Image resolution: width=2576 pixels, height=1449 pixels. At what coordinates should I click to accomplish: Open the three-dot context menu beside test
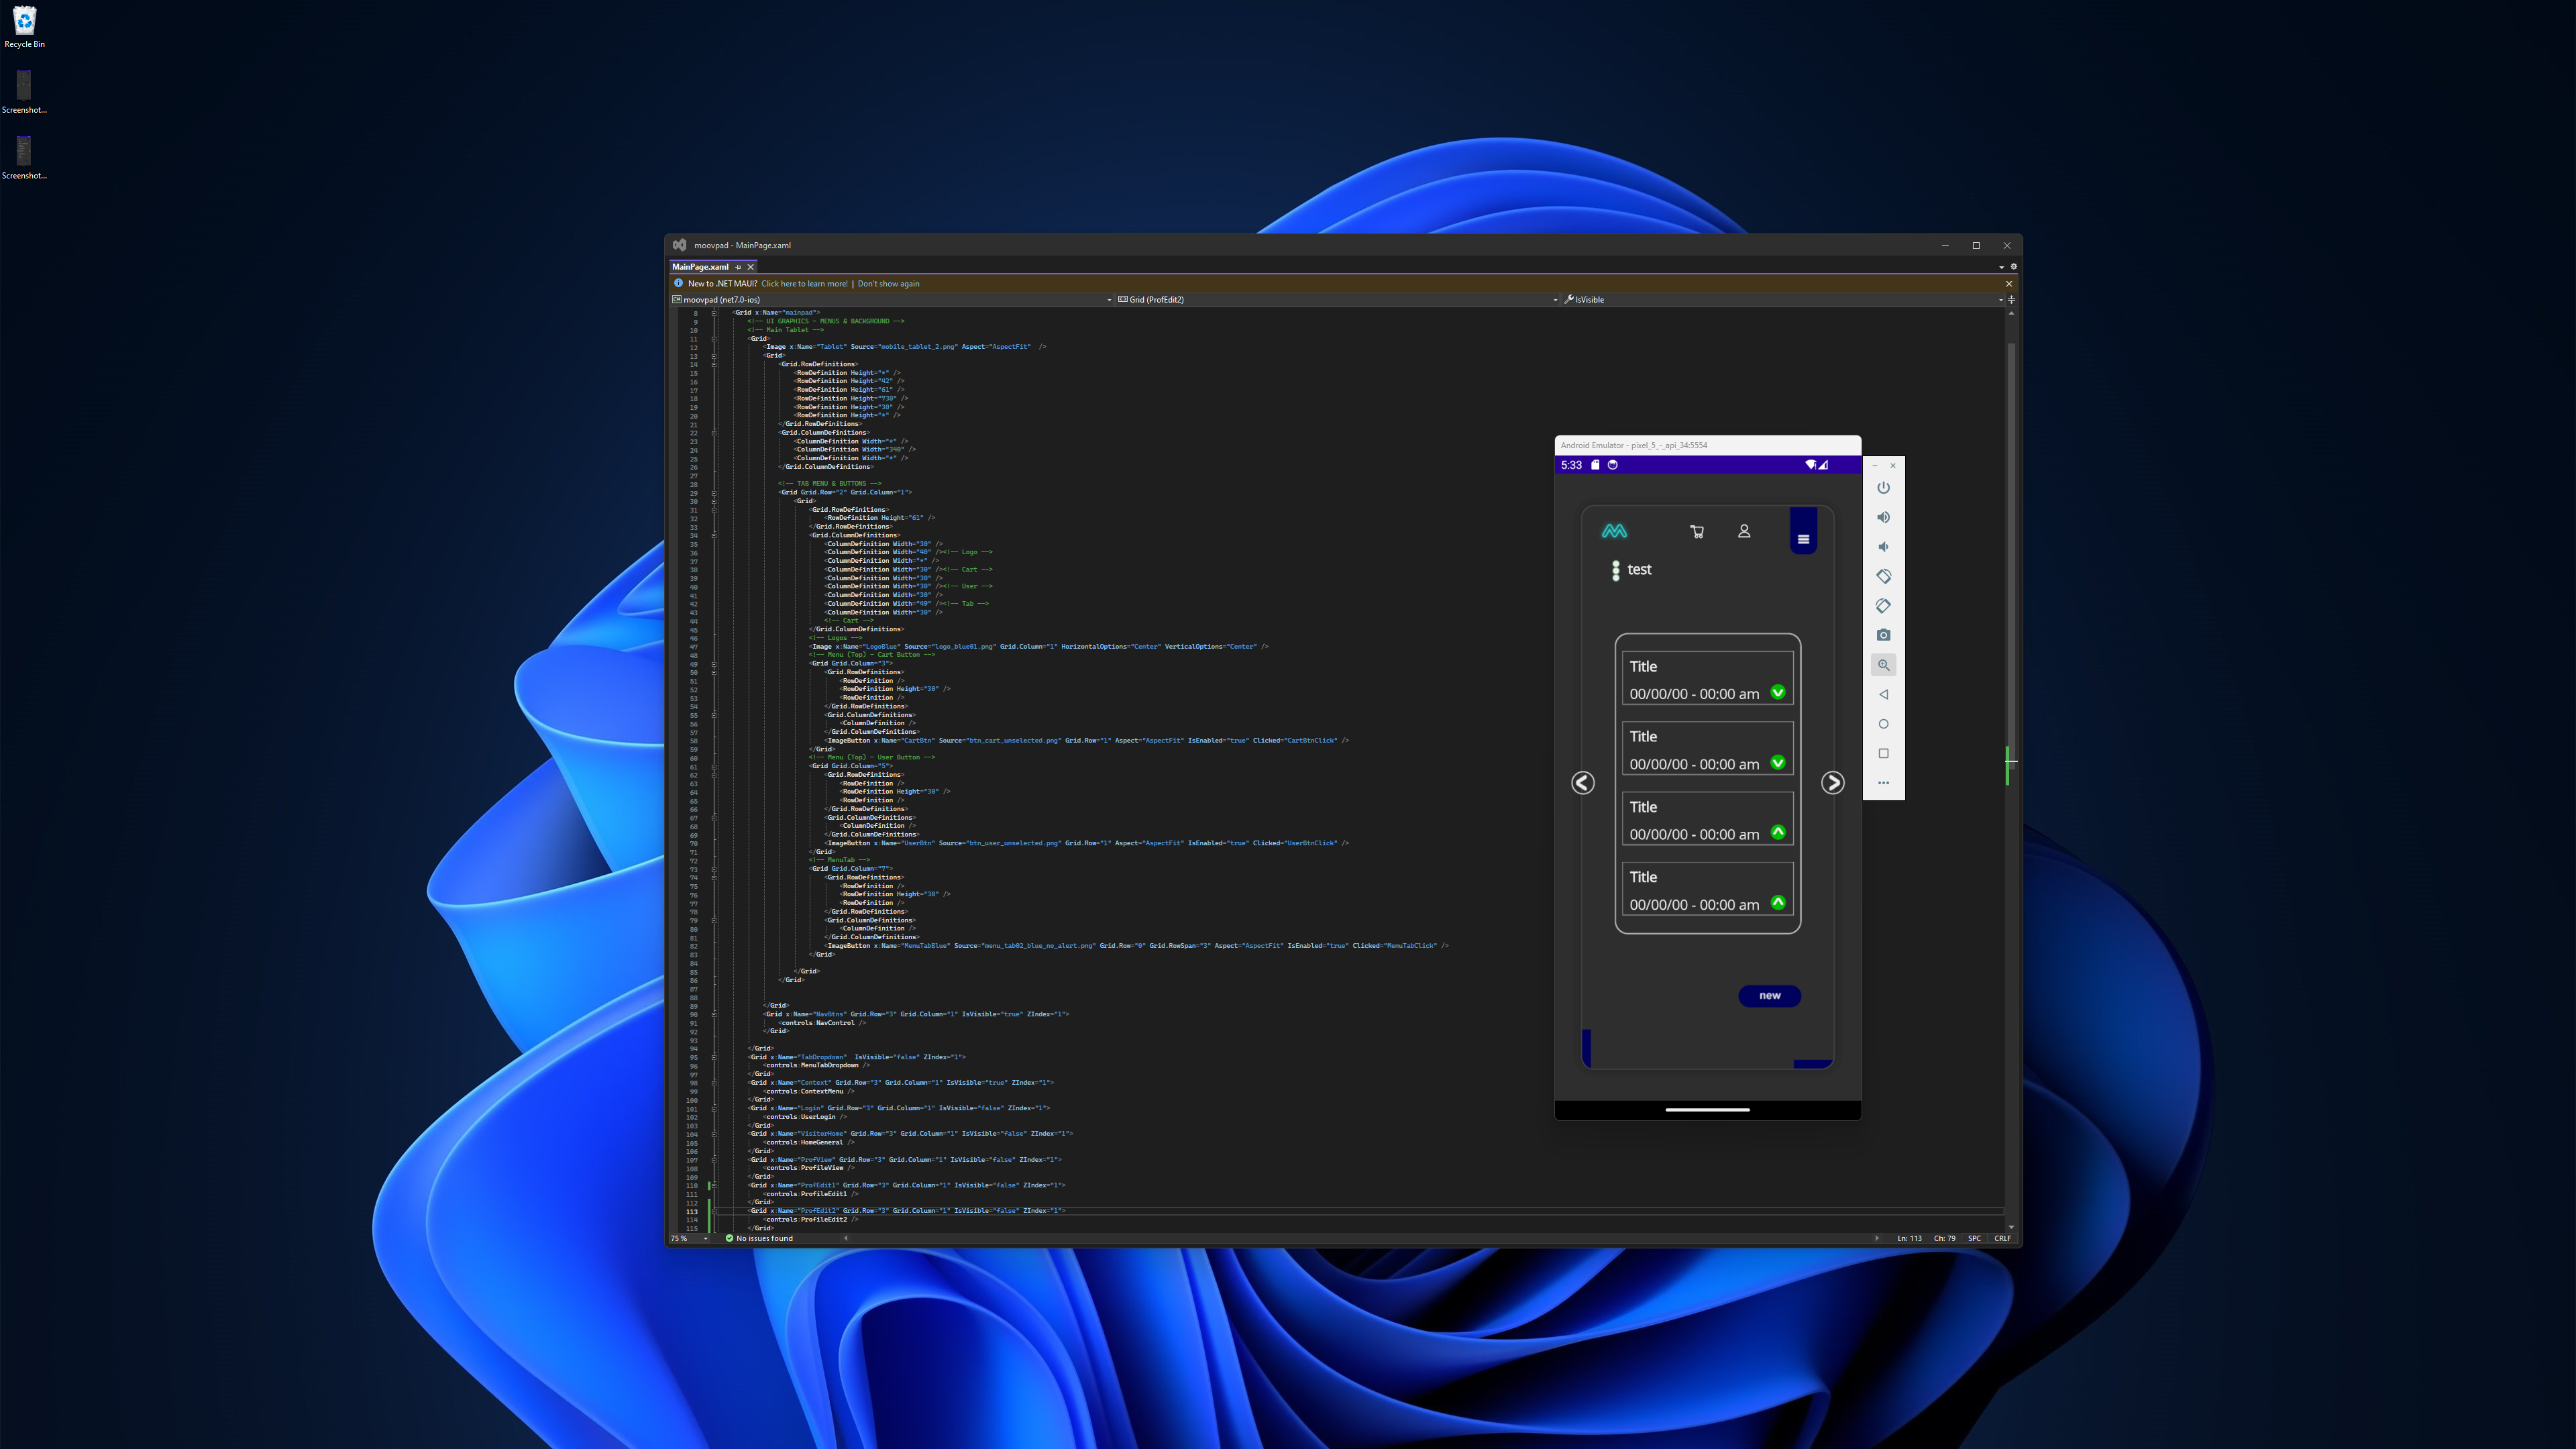[1616, 571]
